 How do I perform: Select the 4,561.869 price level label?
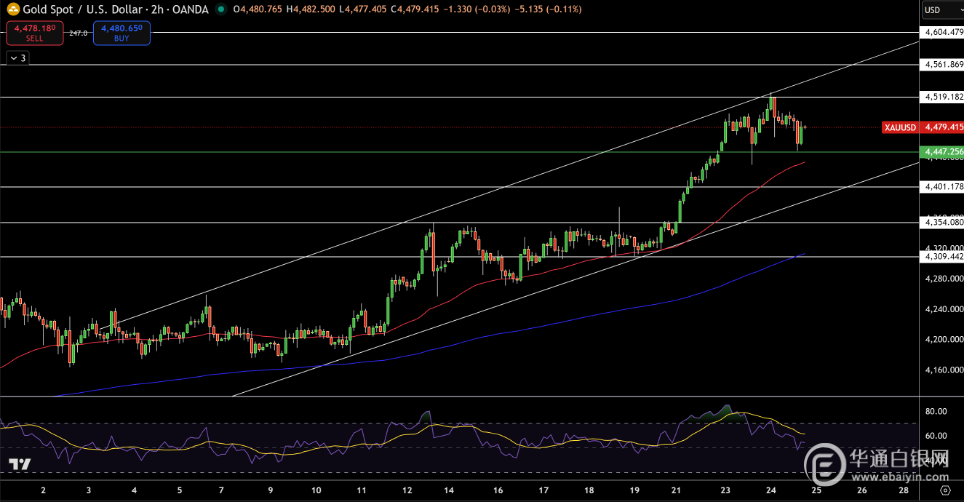coord(942,65)
